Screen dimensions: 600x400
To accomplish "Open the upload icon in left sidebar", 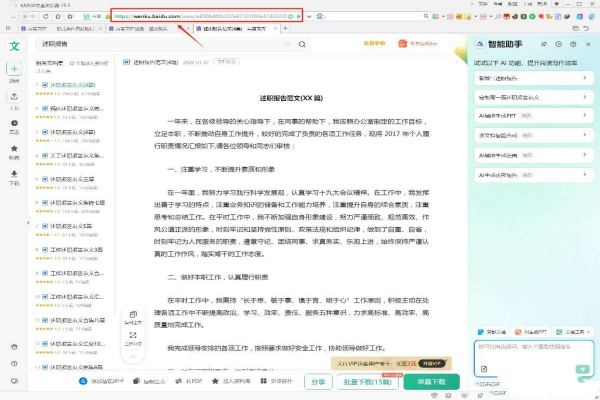I will tap(14, 96).
